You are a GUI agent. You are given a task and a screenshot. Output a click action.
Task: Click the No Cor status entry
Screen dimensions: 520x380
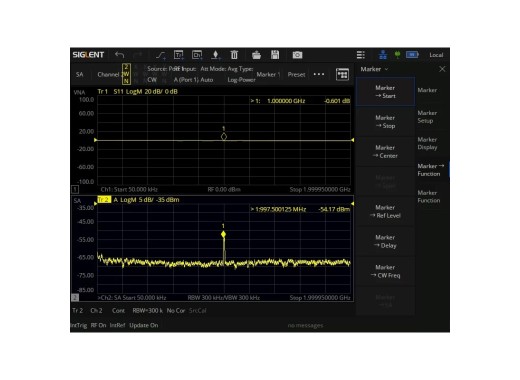tap(176, 311)
